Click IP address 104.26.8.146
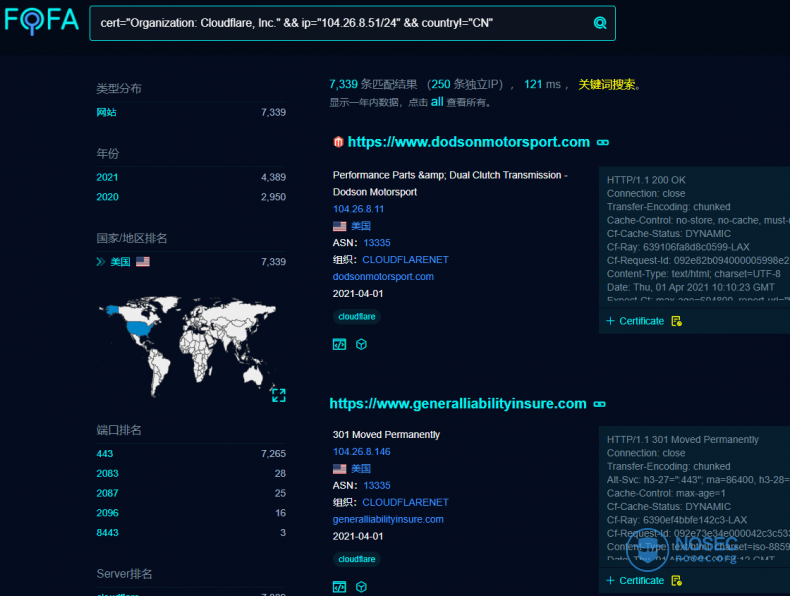 [361, 452]
